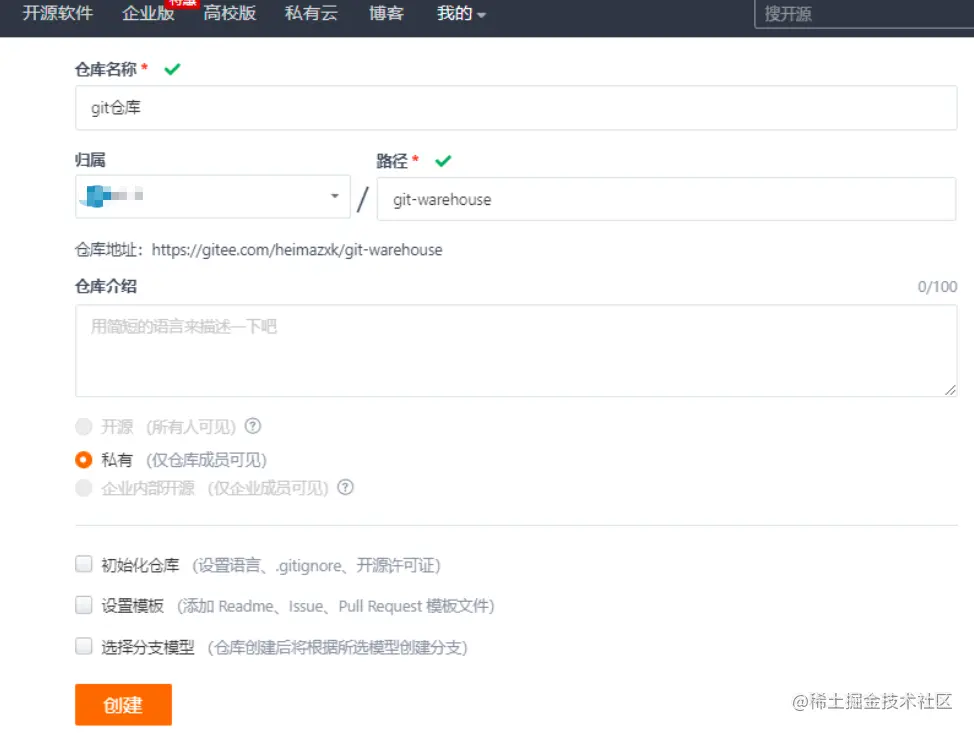This screenshot has width=974, height=733.
Task: Expand the 我的 dropdown menu
Action: click(x=461, y=13)
